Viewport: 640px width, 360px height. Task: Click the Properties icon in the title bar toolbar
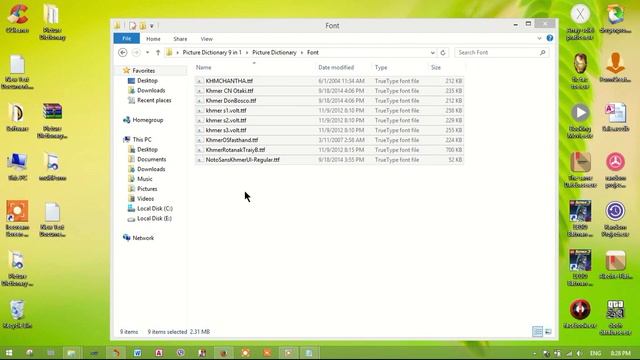coord(132,26)
